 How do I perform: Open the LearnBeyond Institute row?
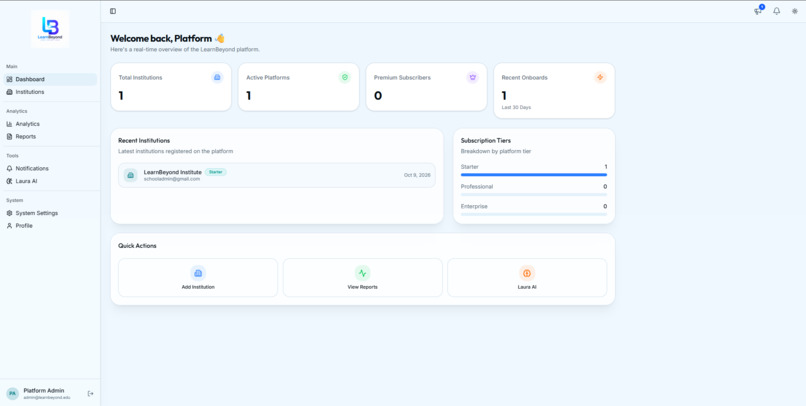[277, 175]
